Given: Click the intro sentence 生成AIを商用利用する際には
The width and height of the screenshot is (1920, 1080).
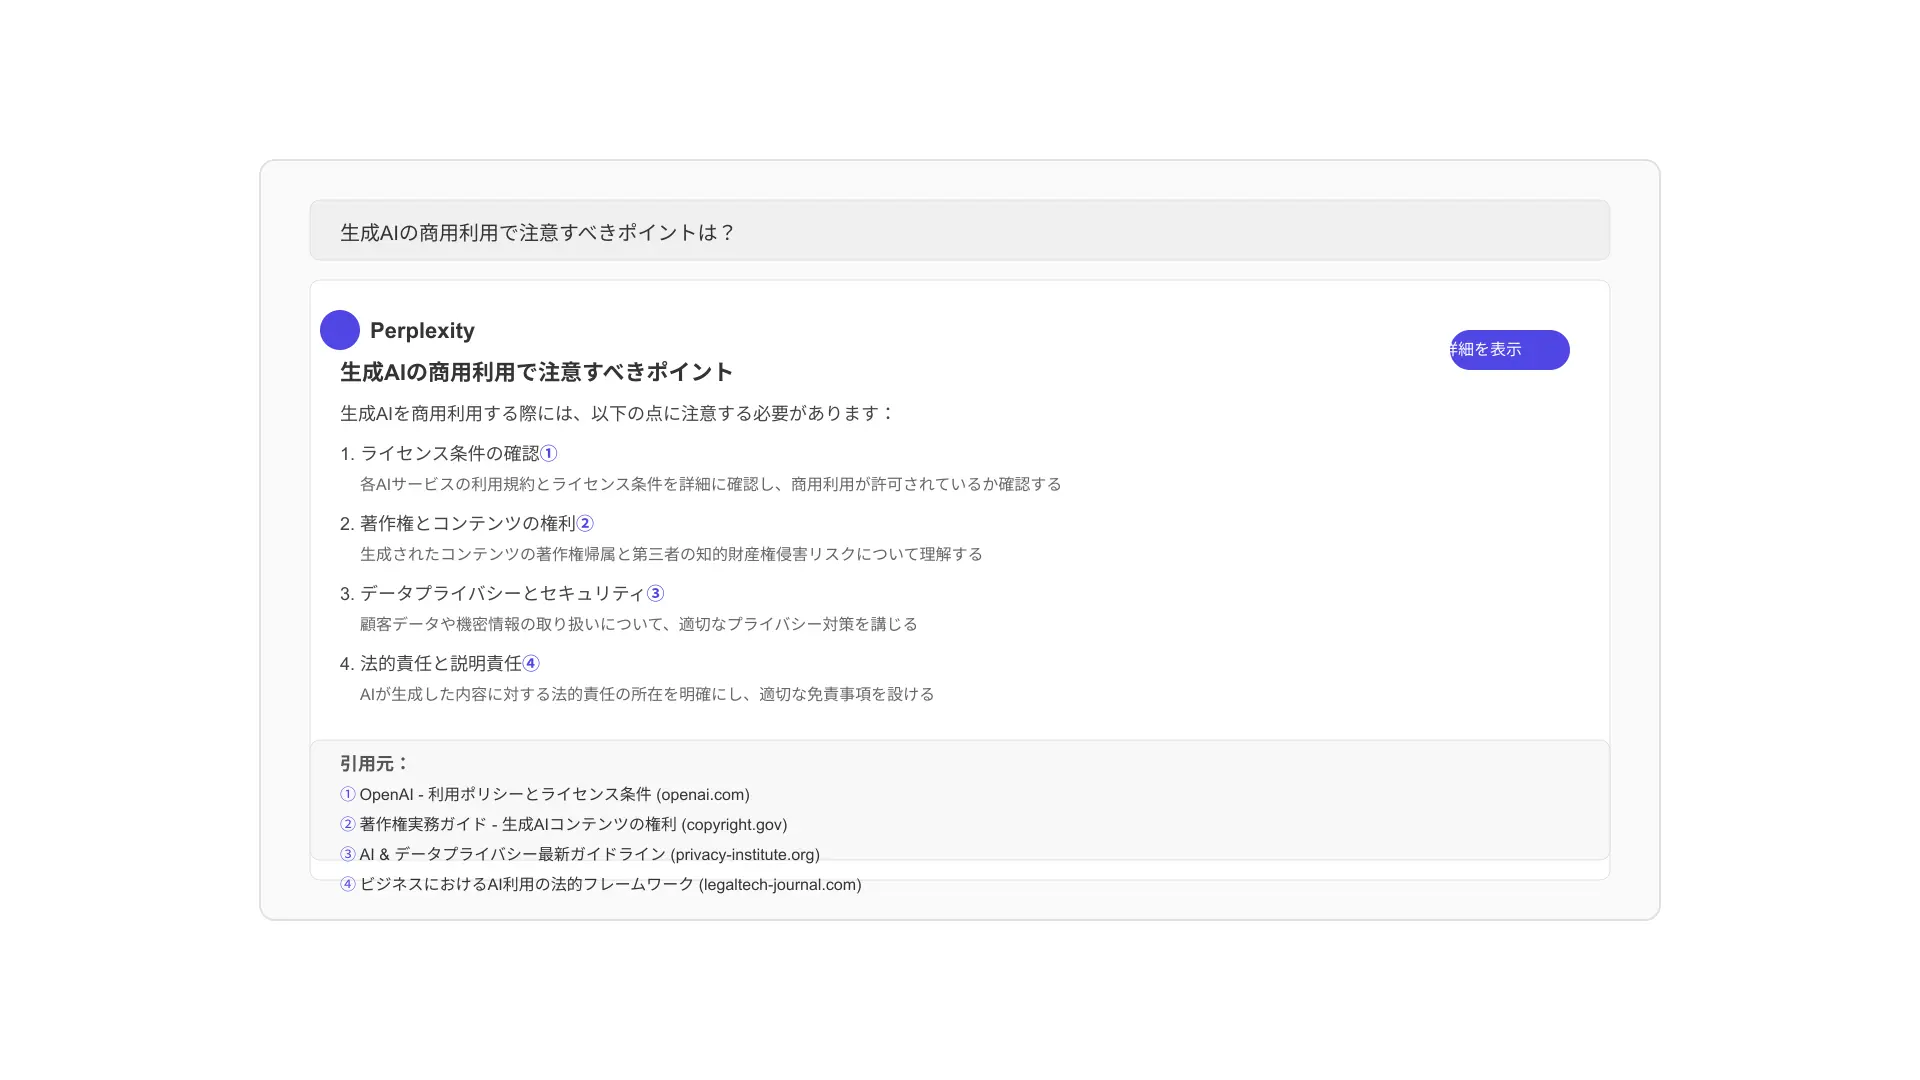Looking at the screenshot, I should point(618,413).
